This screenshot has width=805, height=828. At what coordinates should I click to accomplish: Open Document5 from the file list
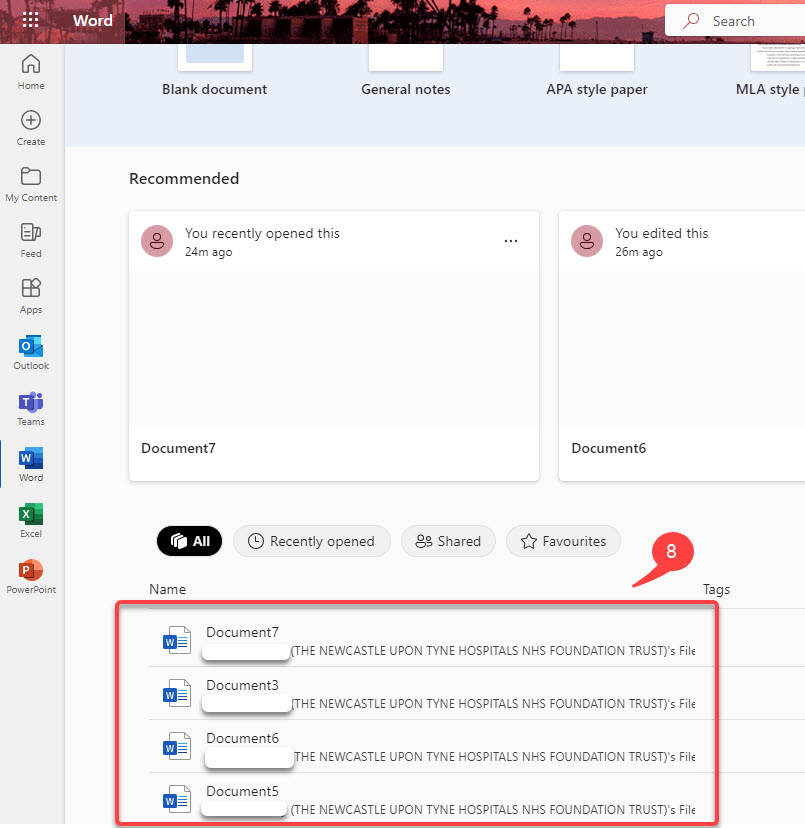tap(242, 791)
